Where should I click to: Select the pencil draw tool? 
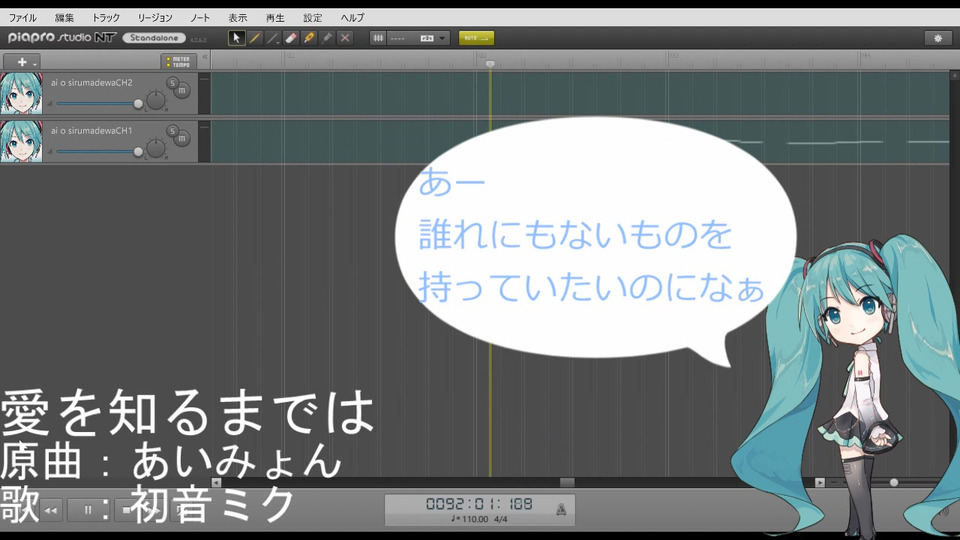(x=255, y=38)
